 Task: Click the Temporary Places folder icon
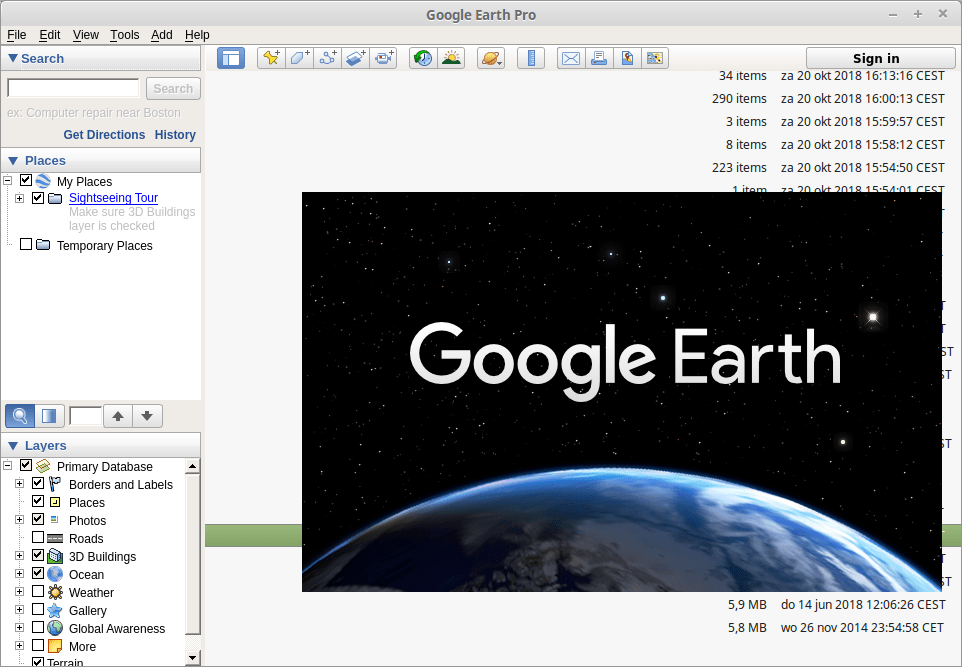(43, 245)
